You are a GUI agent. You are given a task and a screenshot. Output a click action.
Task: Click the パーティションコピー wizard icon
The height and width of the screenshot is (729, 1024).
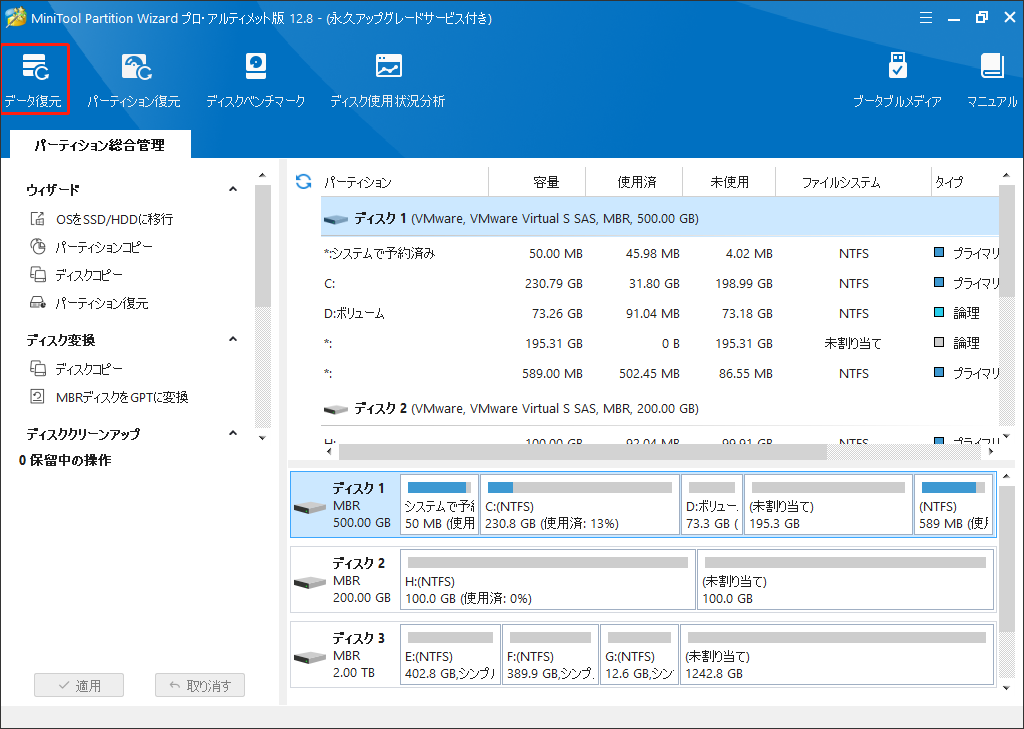[x=38, y=246]
